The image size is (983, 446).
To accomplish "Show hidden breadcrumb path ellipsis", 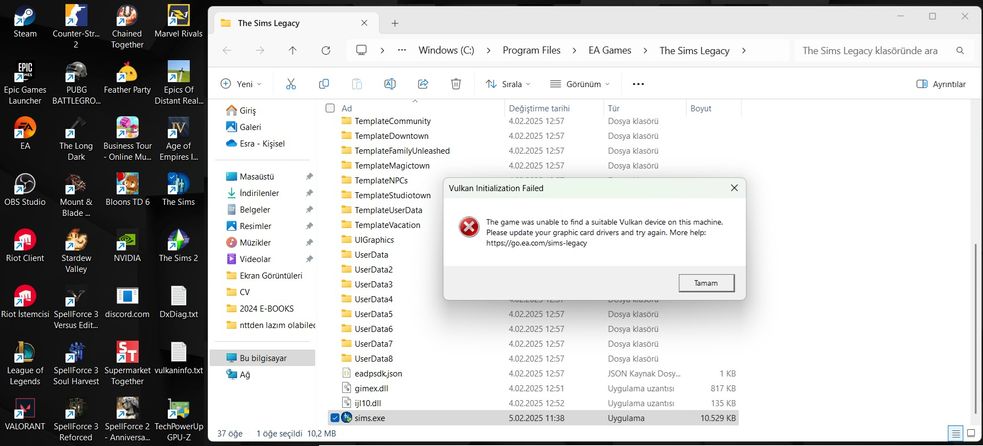I will (x=402, y=51).
